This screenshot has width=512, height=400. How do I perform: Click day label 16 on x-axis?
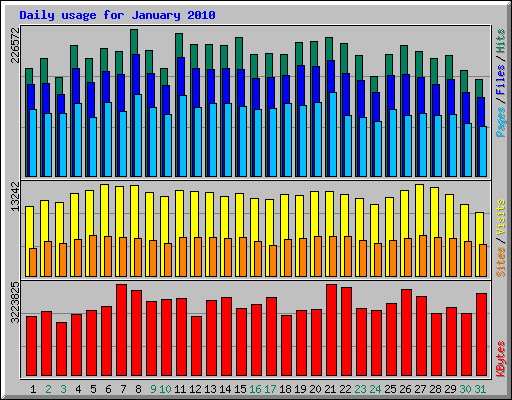(x=255, y=389)
